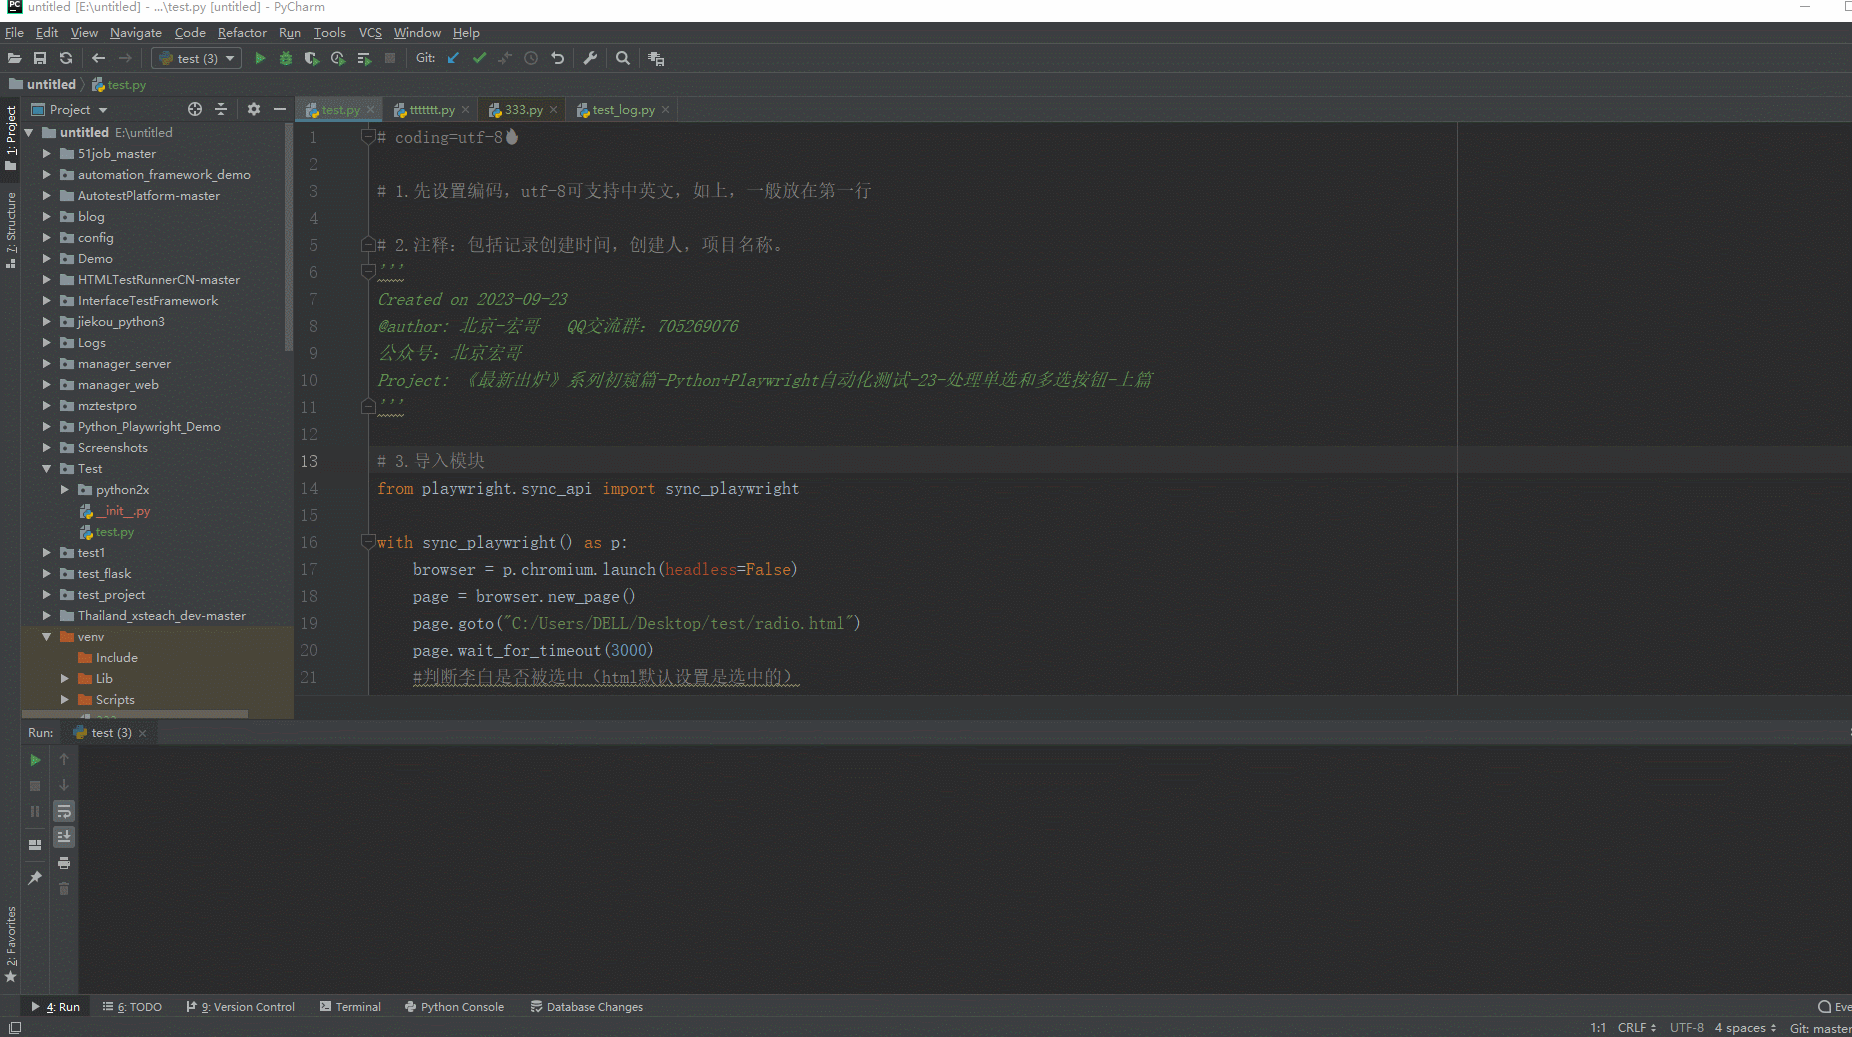Expand the 51job_master folder
The image size is (1852, 1037).
click(x=46, y=153)
